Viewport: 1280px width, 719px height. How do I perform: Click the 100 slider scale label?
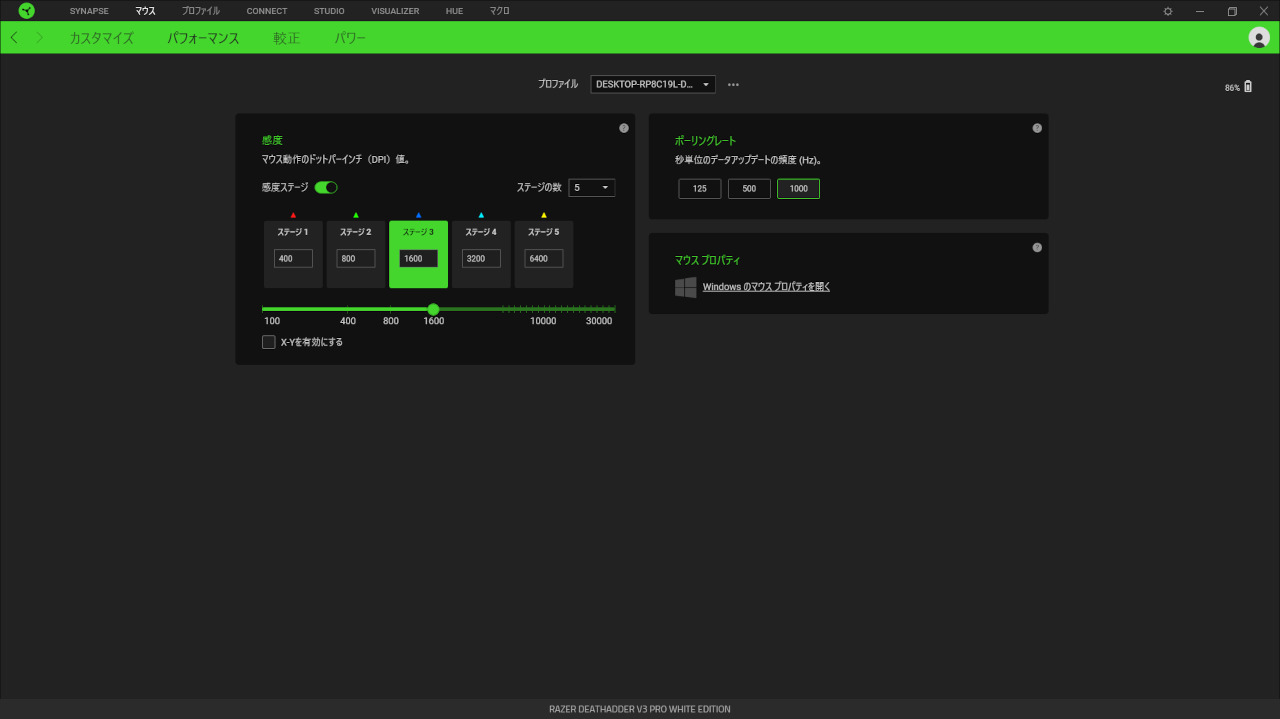pyautogui.click(x=272, y=321)
